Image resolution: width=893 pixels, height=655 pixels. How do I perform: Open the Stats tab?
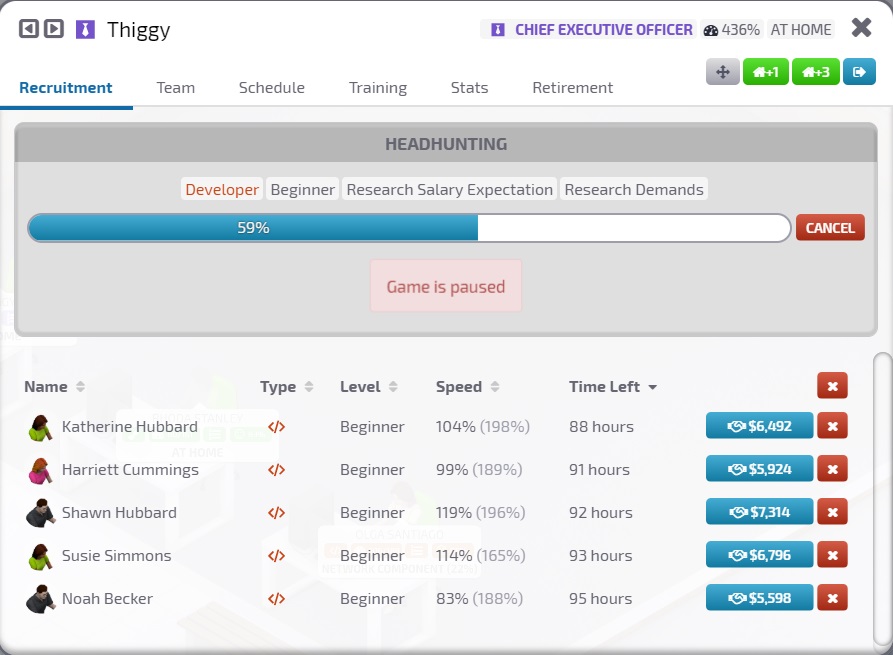pos(469,88)
